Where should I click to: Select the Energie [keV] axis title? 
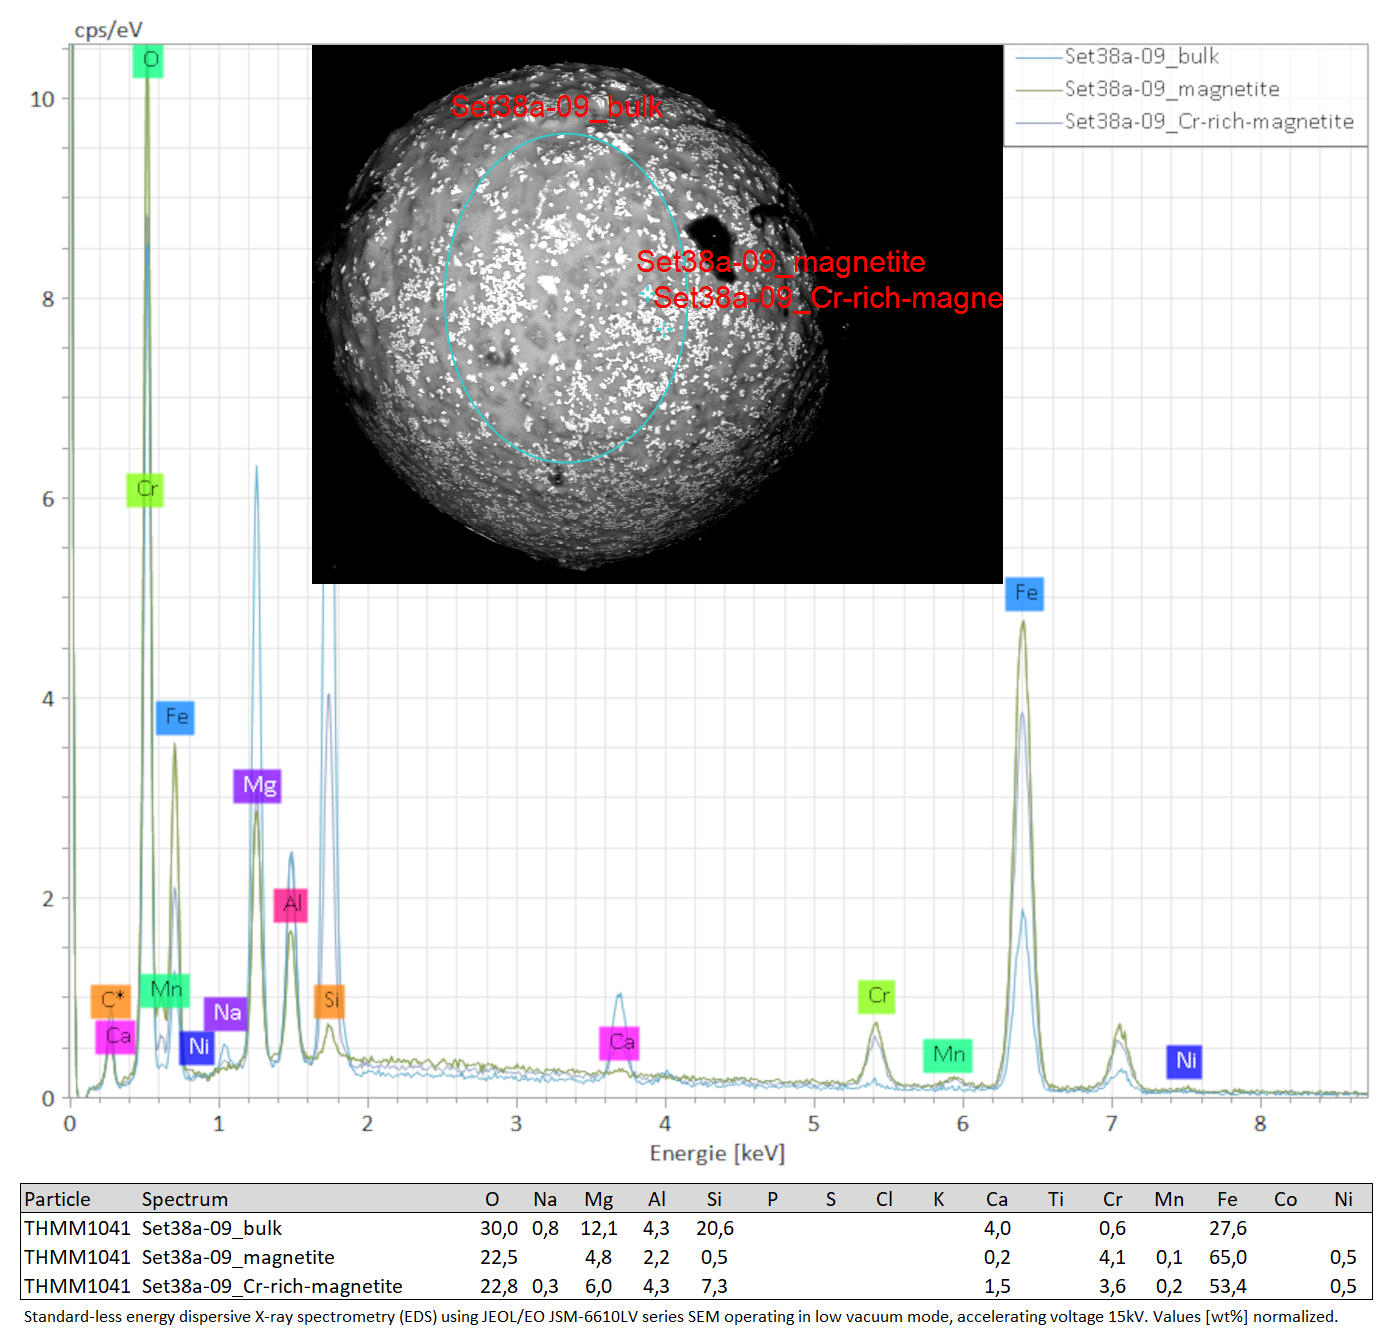click(x=717, y=1153)
